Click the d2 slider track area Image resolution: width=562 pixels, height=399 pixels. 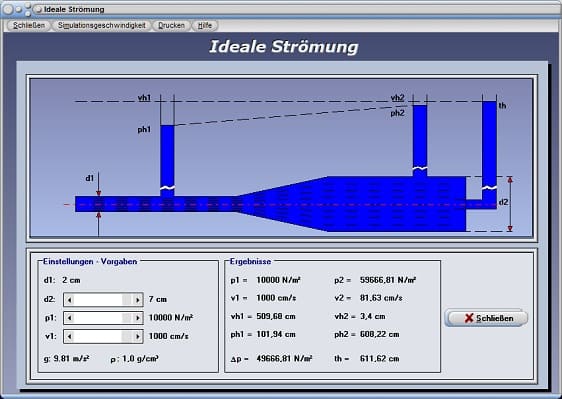click(98, 300)
